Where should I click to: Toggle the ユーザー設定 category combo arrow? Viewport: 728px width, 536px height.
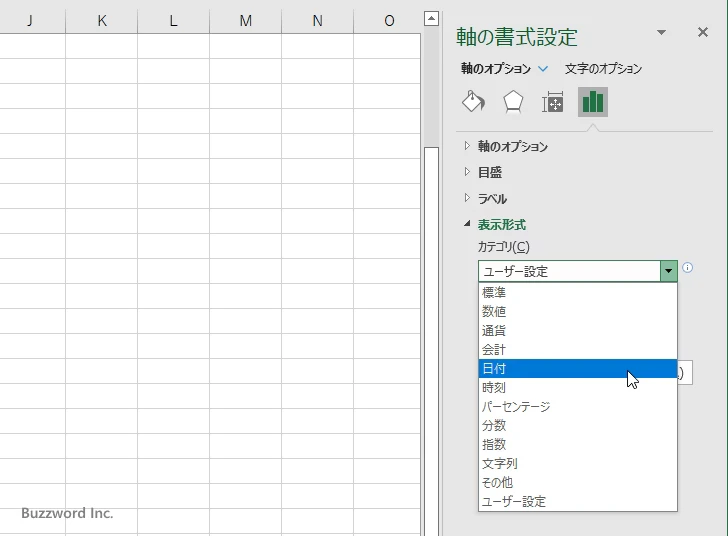pos(669,271)
